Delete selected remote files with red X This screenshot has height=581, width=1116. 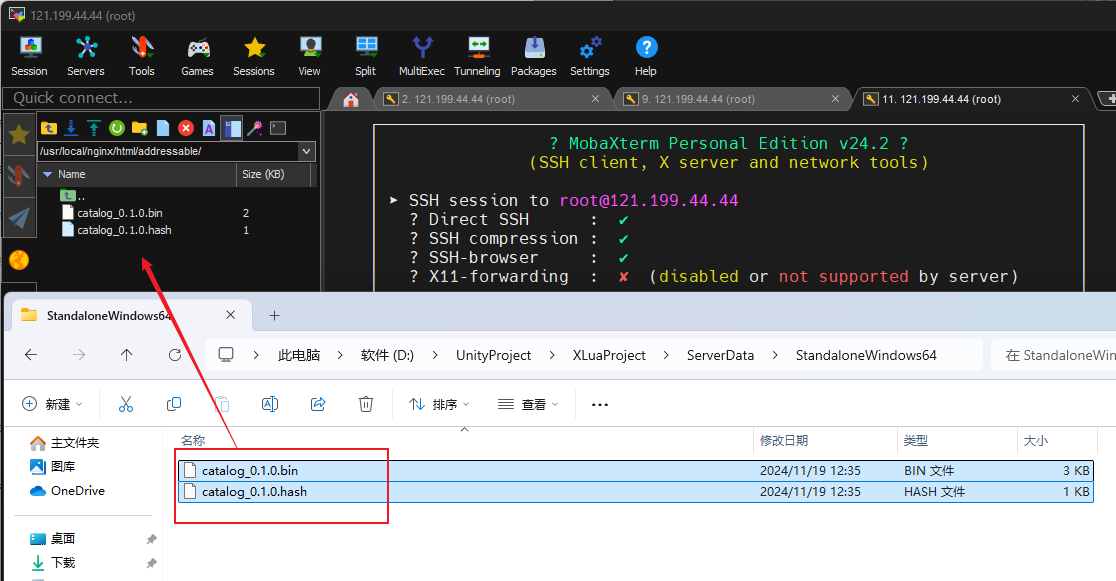(186, 128)
